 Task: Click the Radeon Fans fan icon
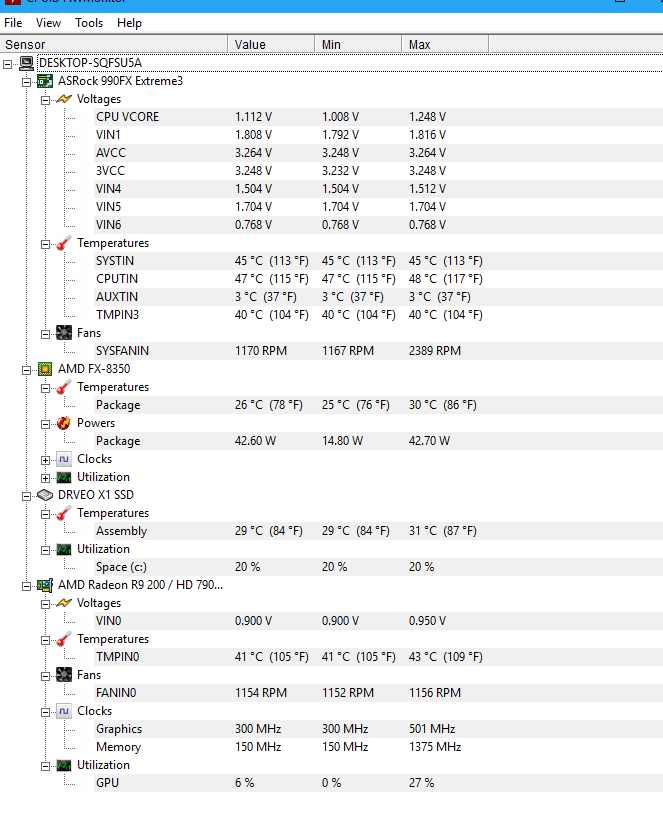pos(64,675)
